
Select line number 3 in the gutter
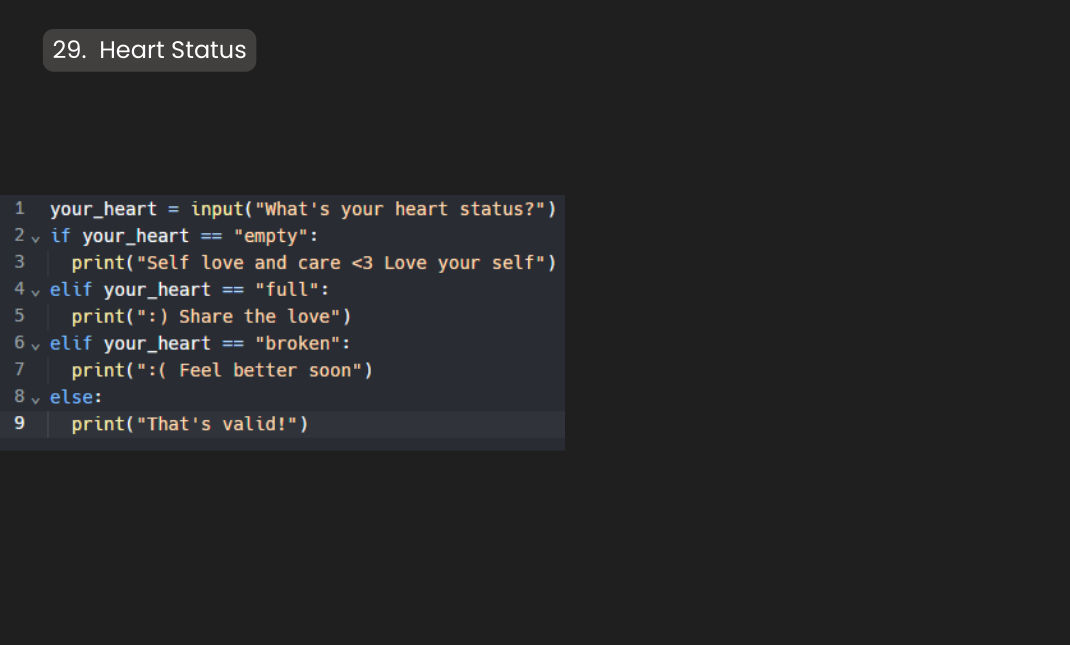(x=19, y=263)
